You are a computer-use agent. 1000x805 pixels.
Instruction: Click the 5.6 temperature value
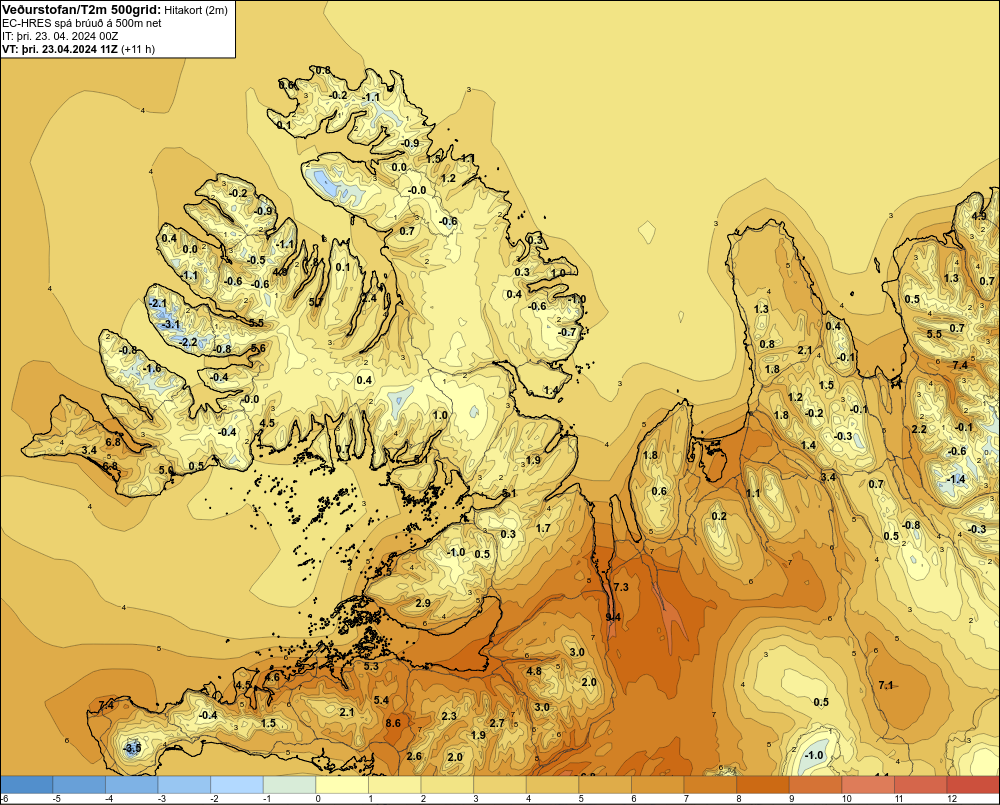pyautogui.click(x=258, y=348)
